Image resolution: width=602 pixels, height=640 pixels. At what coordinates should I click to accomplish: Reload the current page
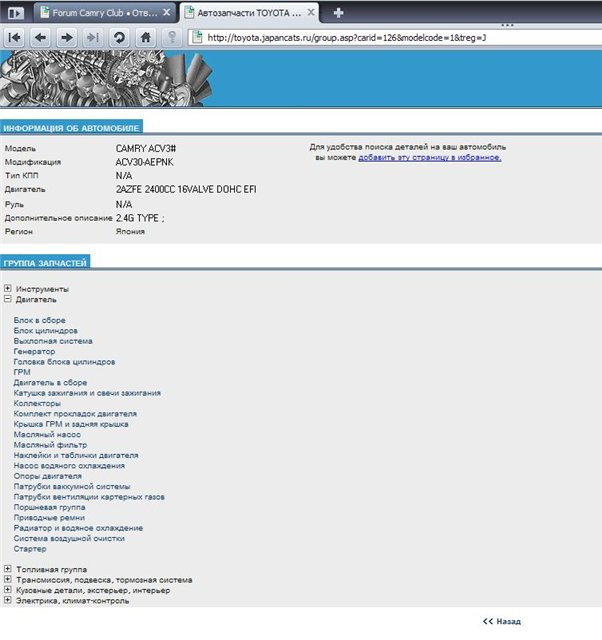tap(120, 38)
